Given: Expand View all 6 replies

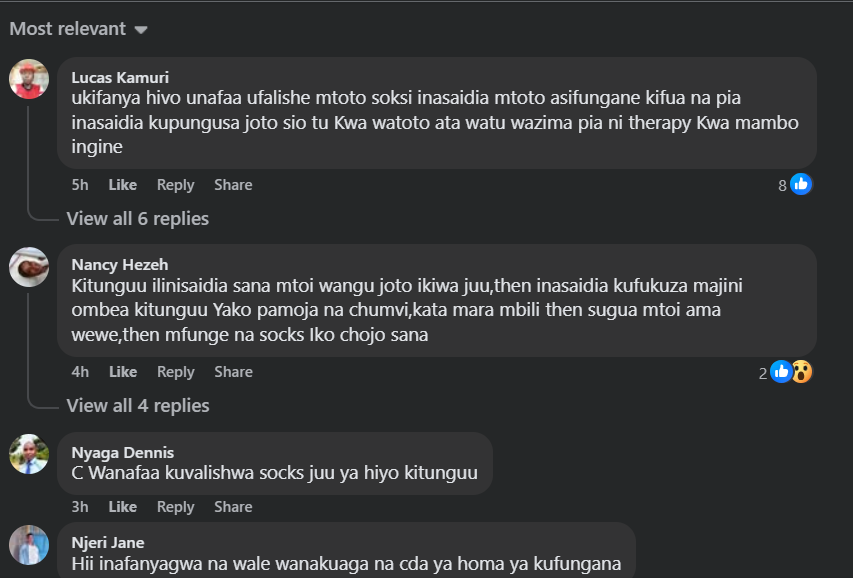Looking at the screenshot, I should pyautogui.click(x=137, y=218).
